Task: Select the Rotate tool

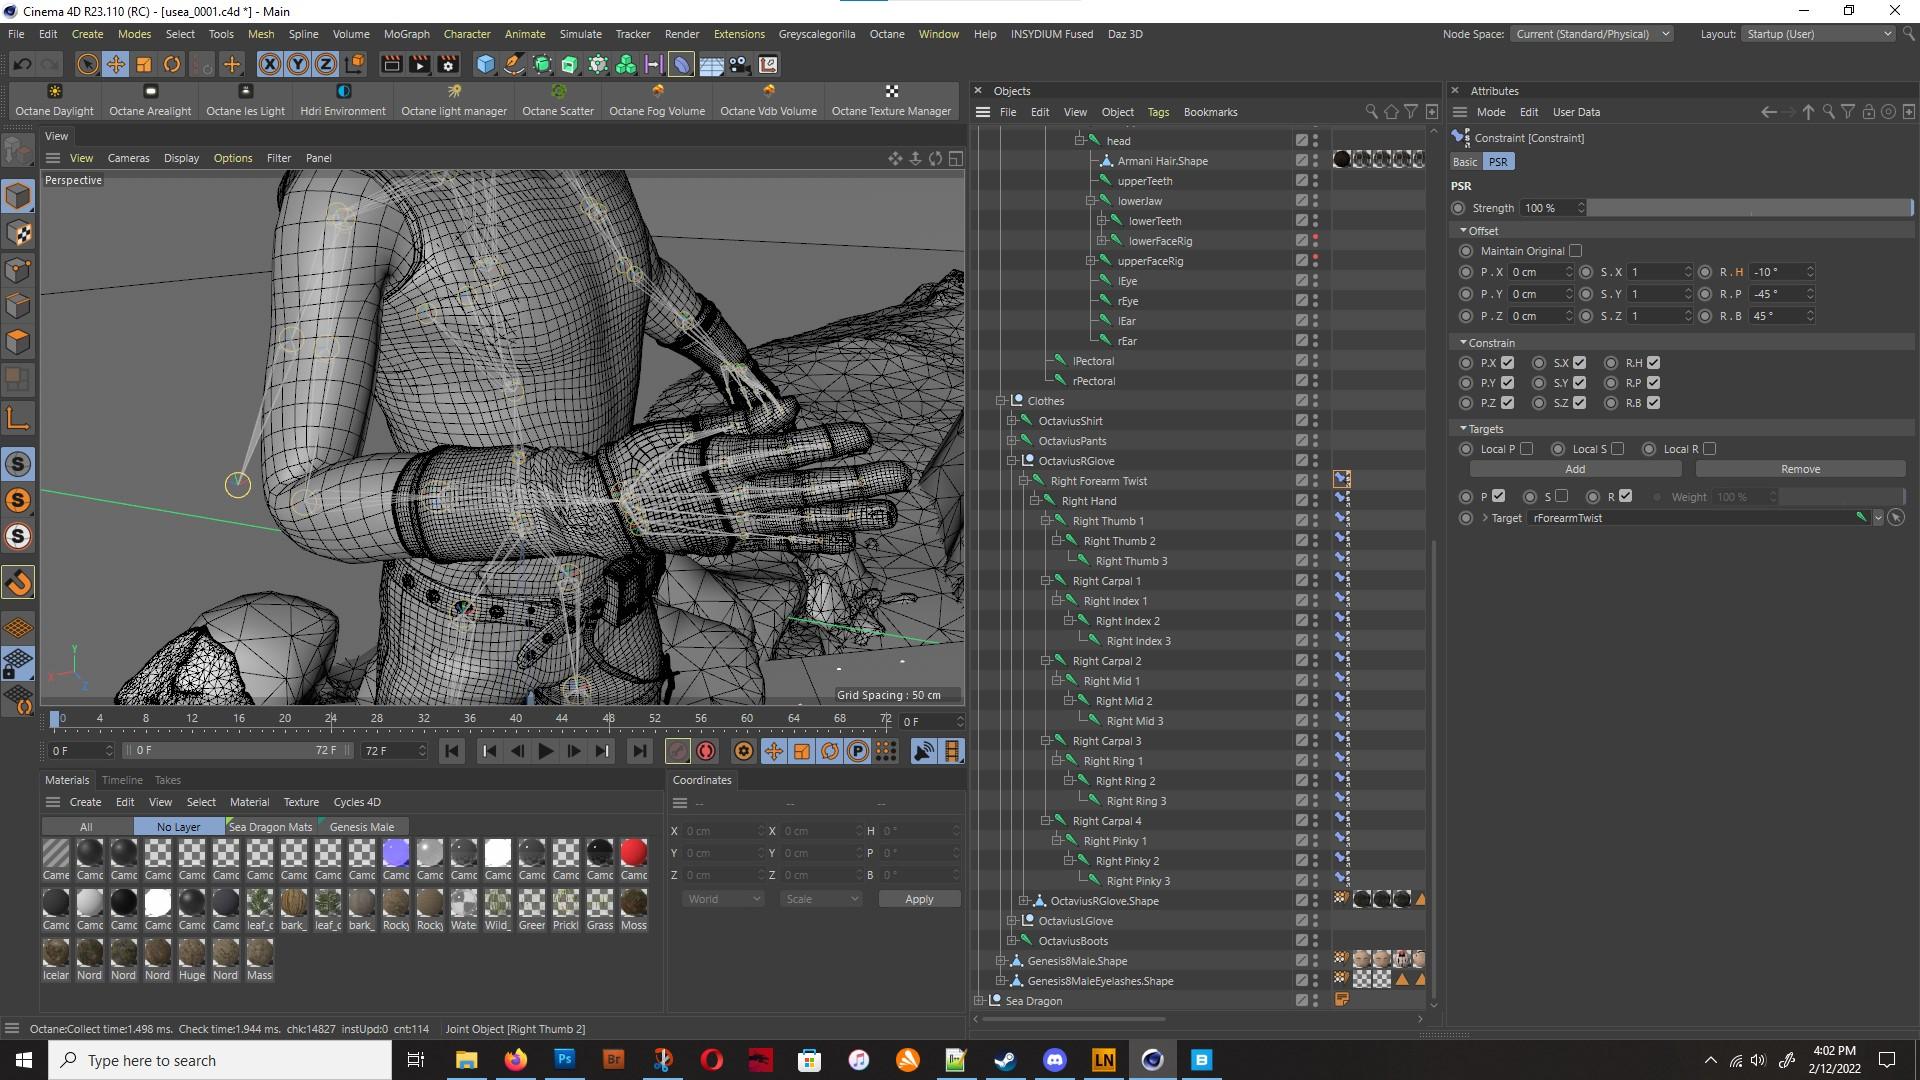Action: click(172, 65)
